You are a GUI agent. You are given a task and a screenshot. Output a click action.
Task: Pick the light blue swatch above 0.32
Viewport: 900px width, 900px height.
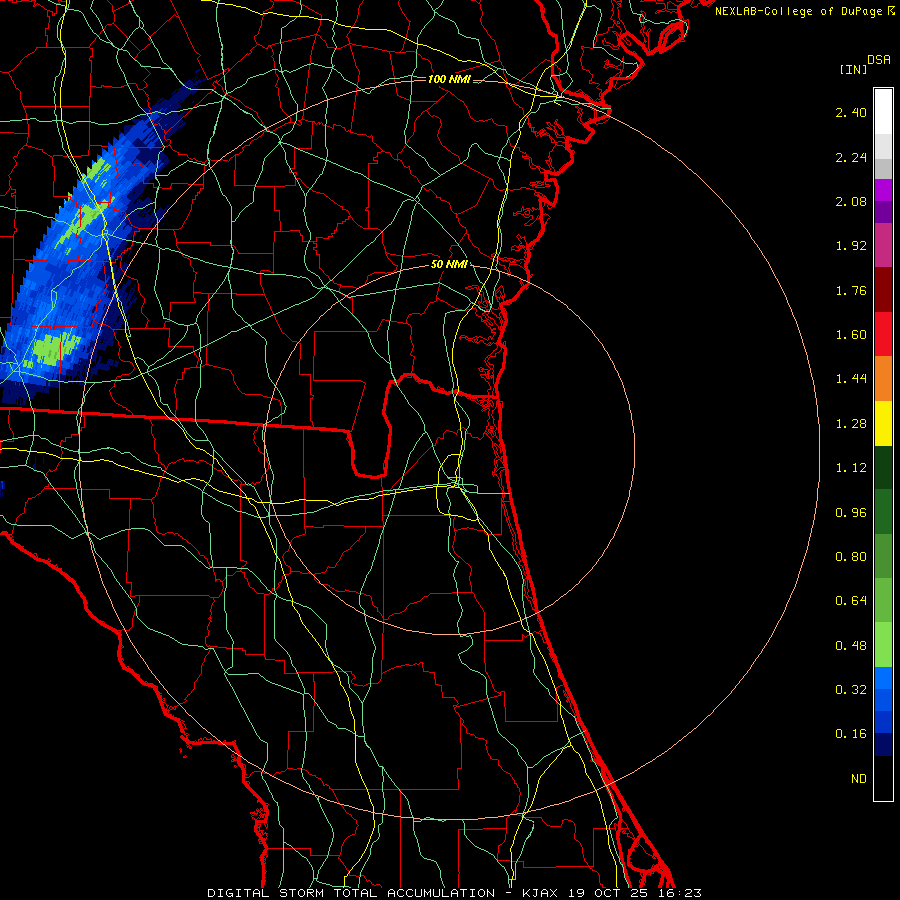coord(883,678)
